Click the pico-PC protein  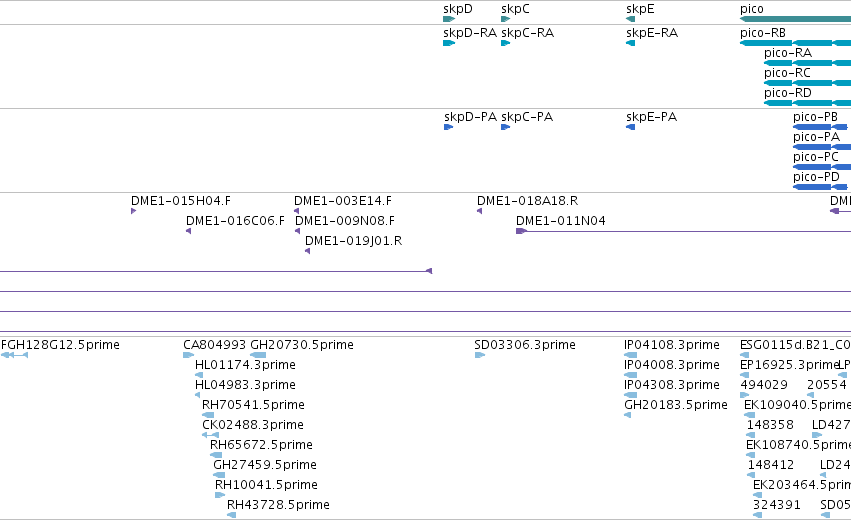(822, 167)
